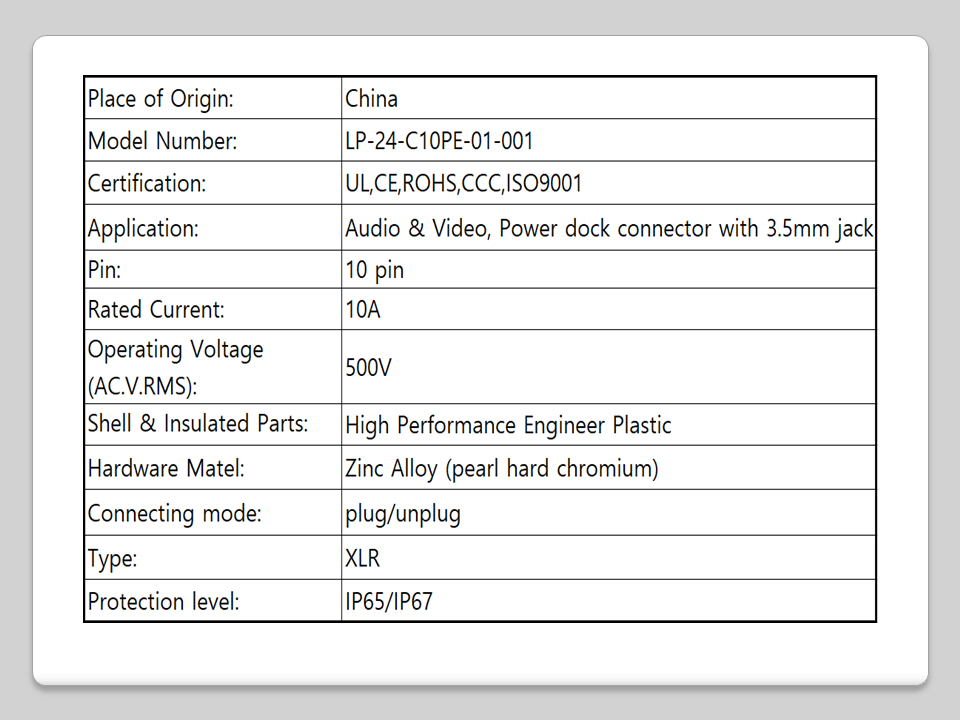This screenshot has width=960, height=720.
Task: Select model number LP-24-C10PE-01-001 text
Action: [439, 141]
